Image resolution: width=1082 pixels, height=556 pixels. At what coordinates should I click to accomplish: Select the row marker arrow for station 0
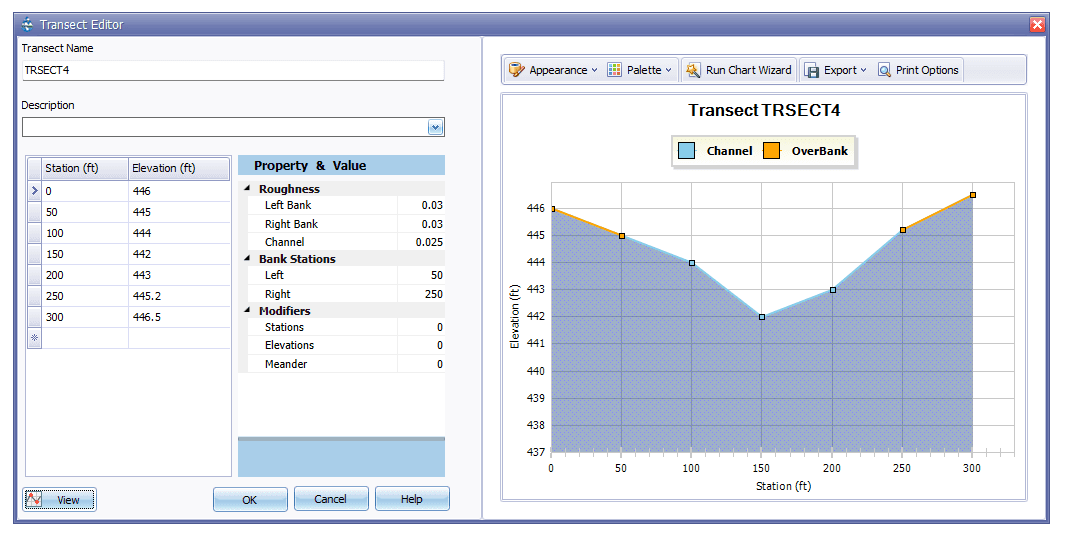(35, 191)
